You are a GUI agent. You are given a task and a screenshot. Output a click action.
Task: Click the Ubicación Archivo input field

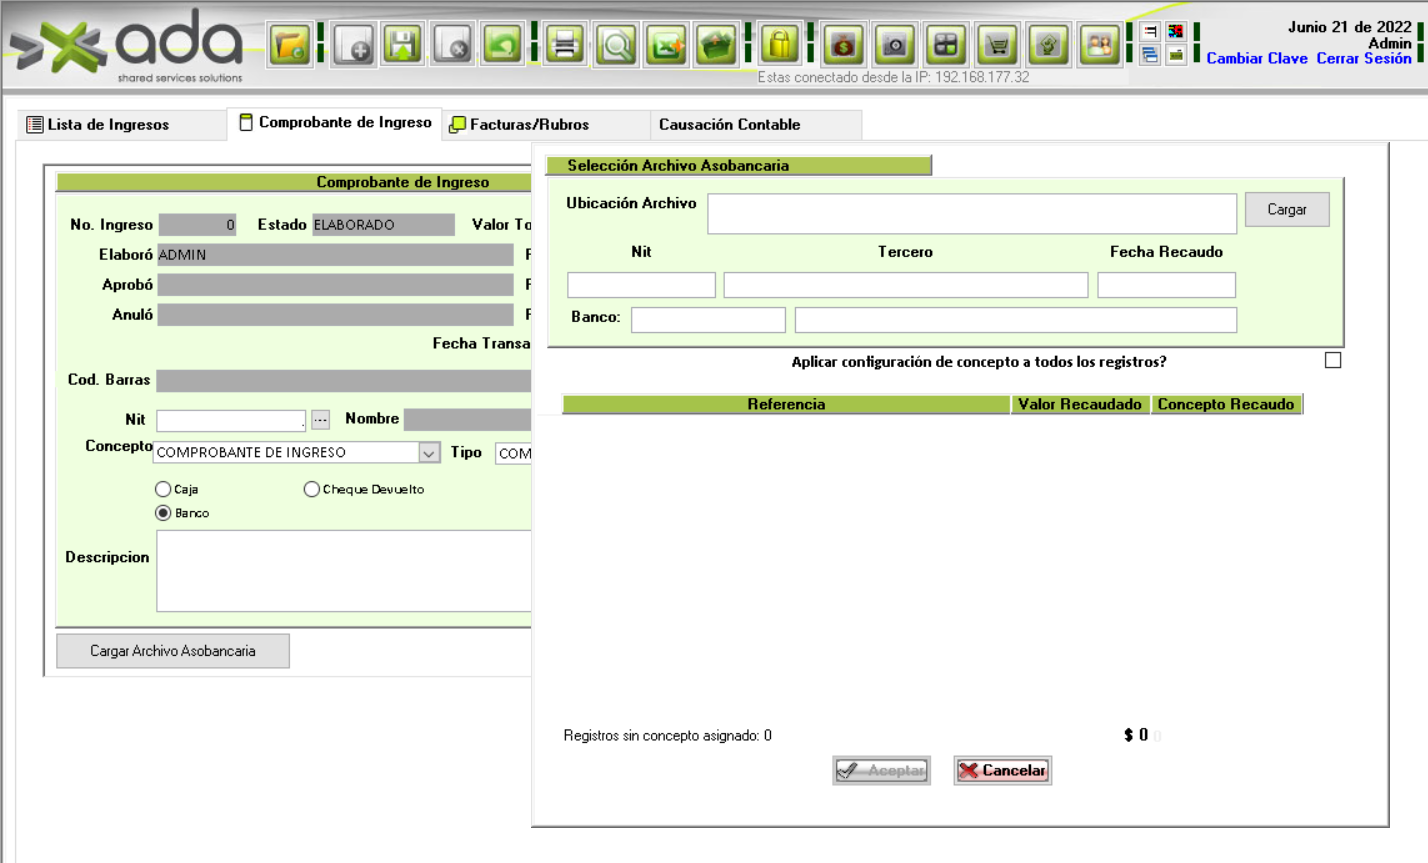(x=971, y=213)
